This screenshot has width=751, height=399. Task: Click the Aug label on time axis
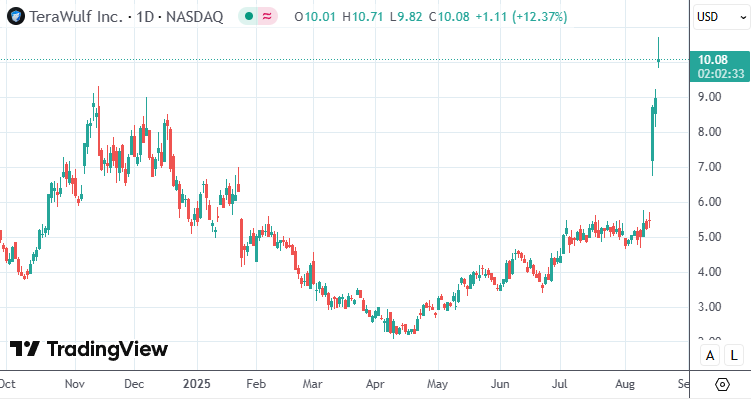tap(625, 384)
